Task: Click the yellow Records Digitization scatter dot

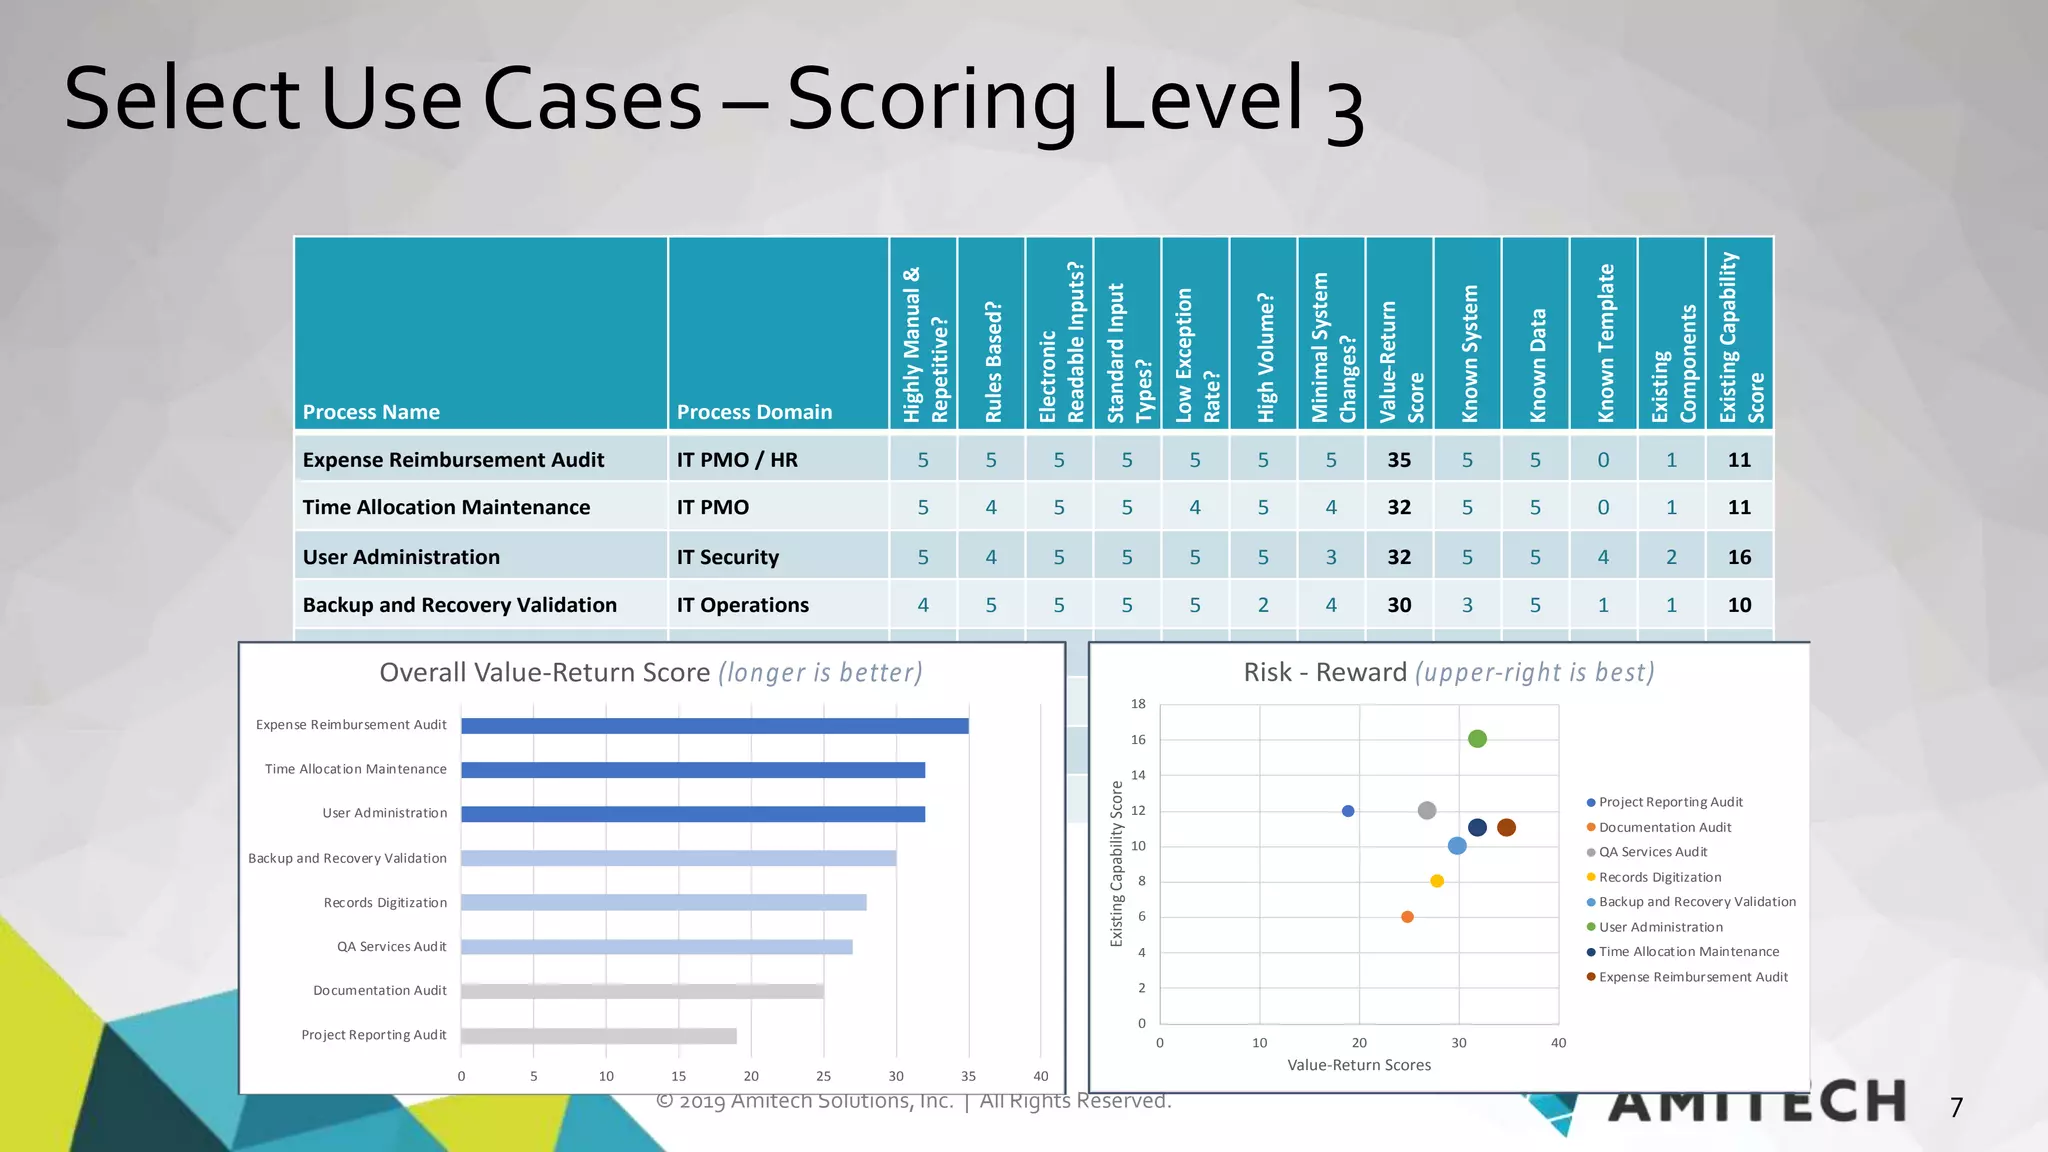Action: click(x=1437, y=881)
